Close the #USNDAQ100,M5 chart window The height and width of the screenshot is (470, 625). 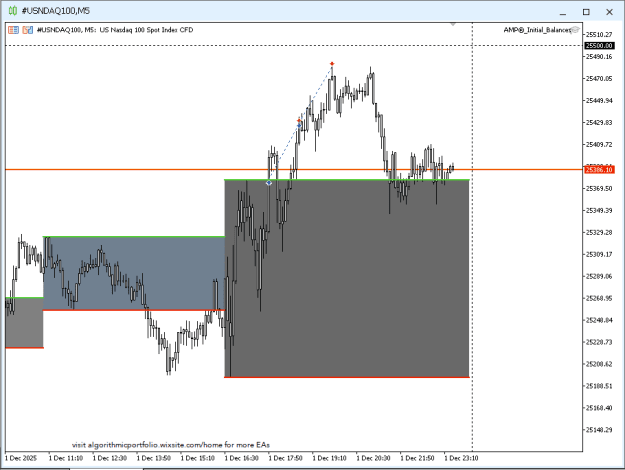pyautogui.click(x=609, y=12)
